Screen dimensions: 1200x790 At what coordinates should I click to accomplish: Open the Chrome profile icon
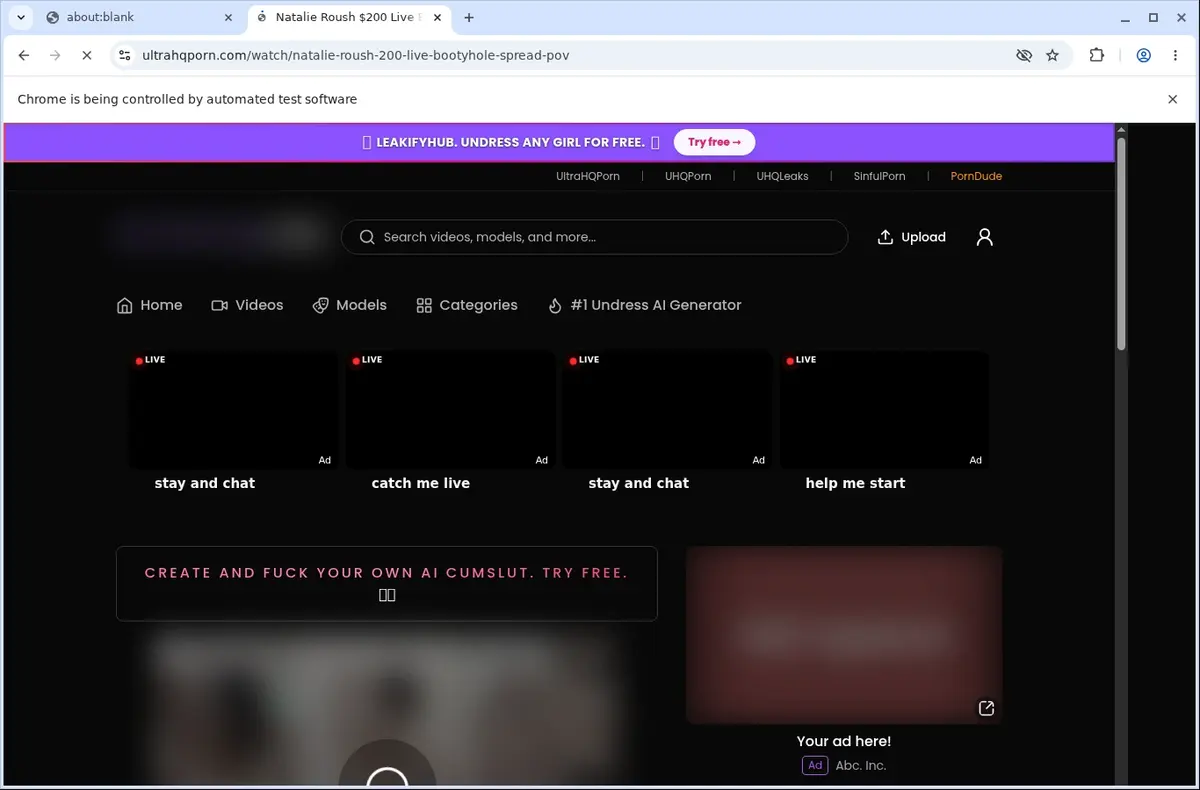coord(1143,55)
